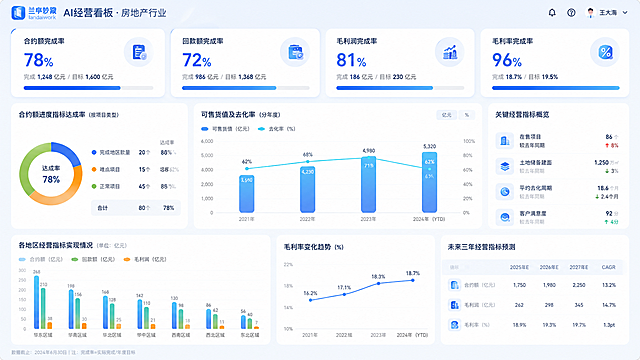The image size is (640, 360).
Task: Open the help question-mark icon
Action: tap(571, 13)
